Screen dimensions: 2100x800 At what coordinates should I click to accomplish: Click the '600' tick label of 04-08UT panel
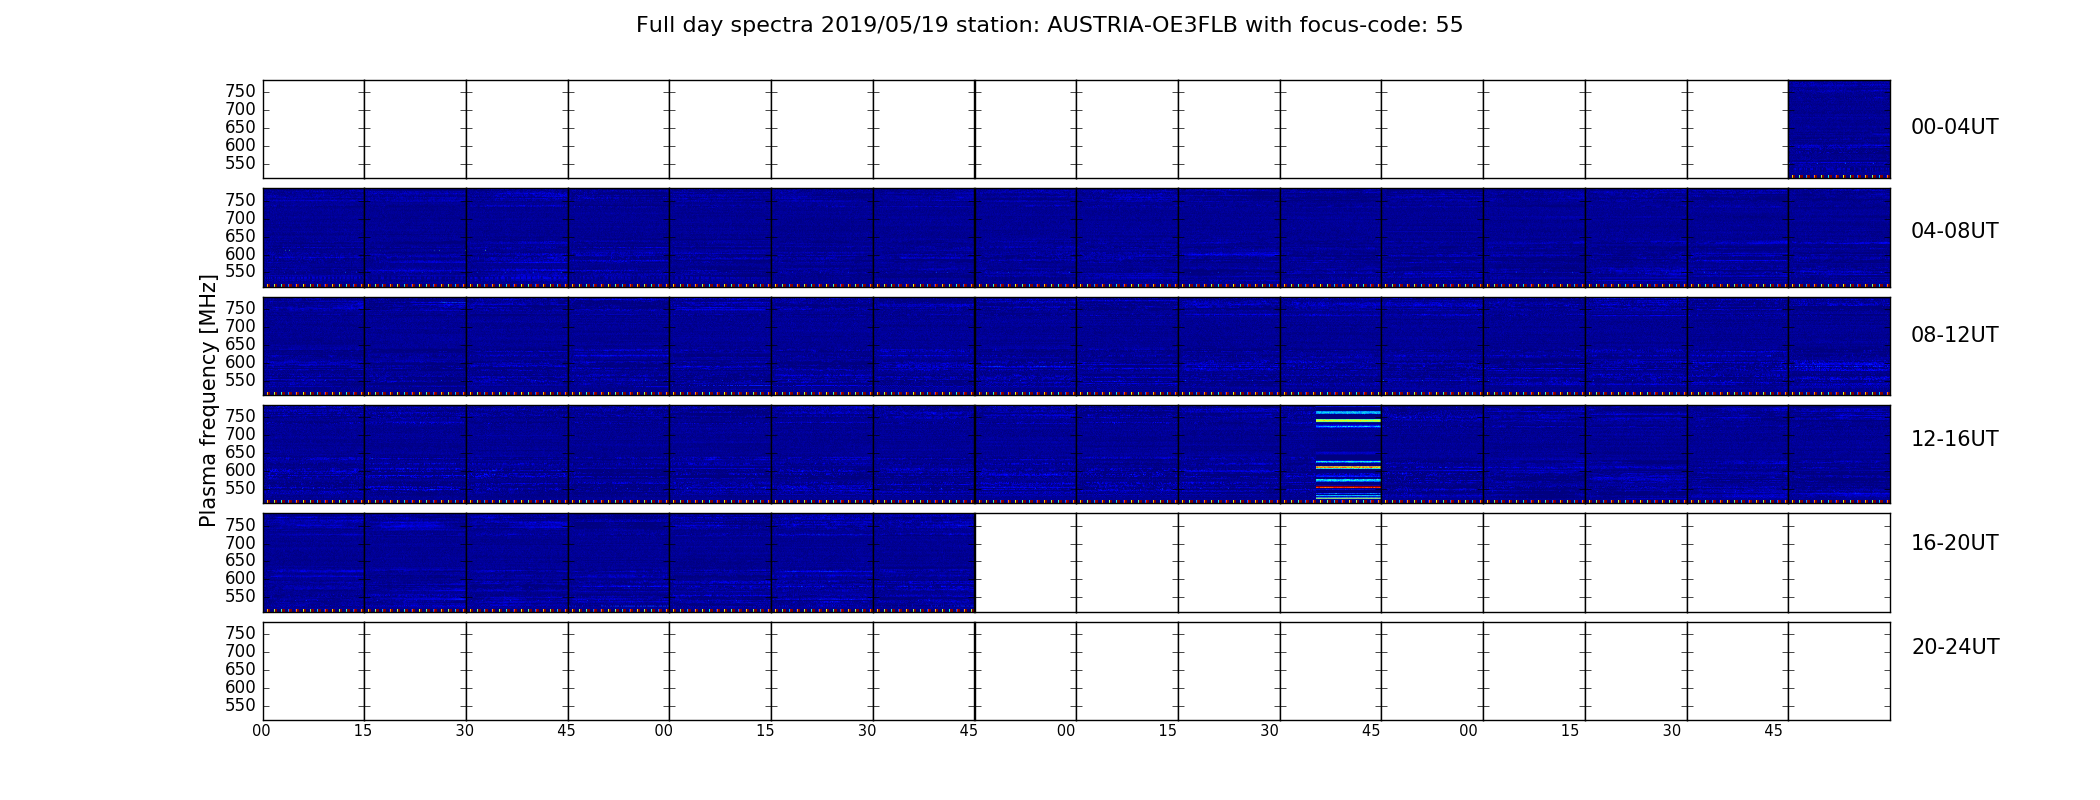pyautogui.click(x=240, y=254)
